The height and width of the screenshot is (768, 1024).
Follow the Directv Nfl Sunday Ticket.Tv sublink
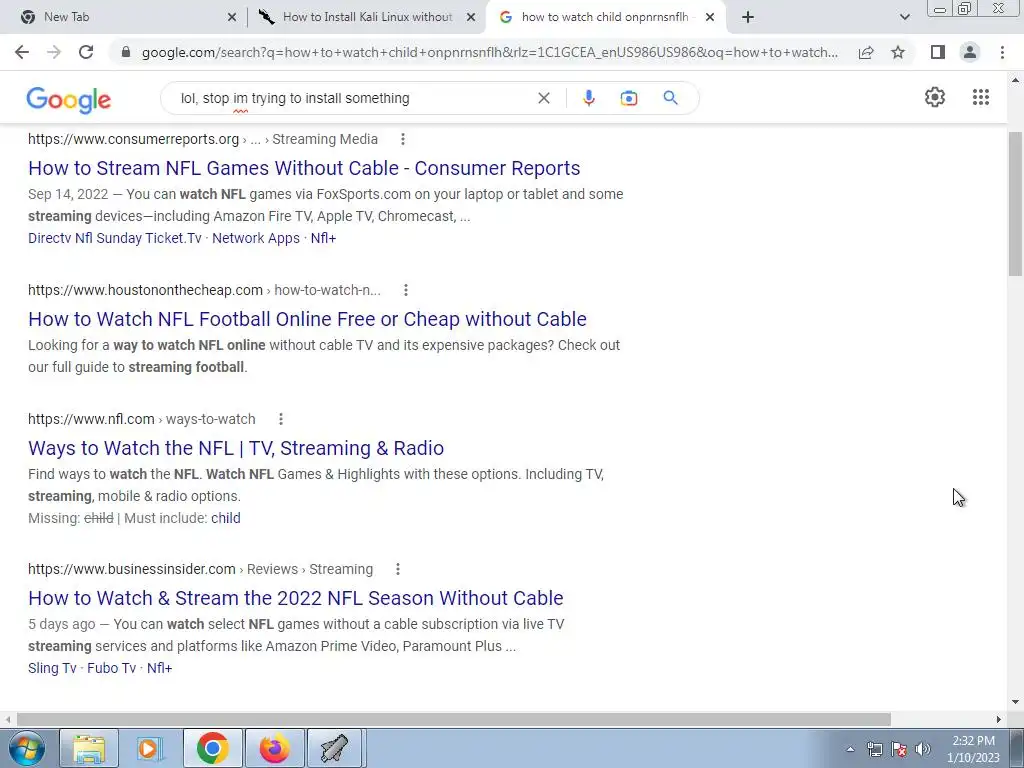point(115,238)
